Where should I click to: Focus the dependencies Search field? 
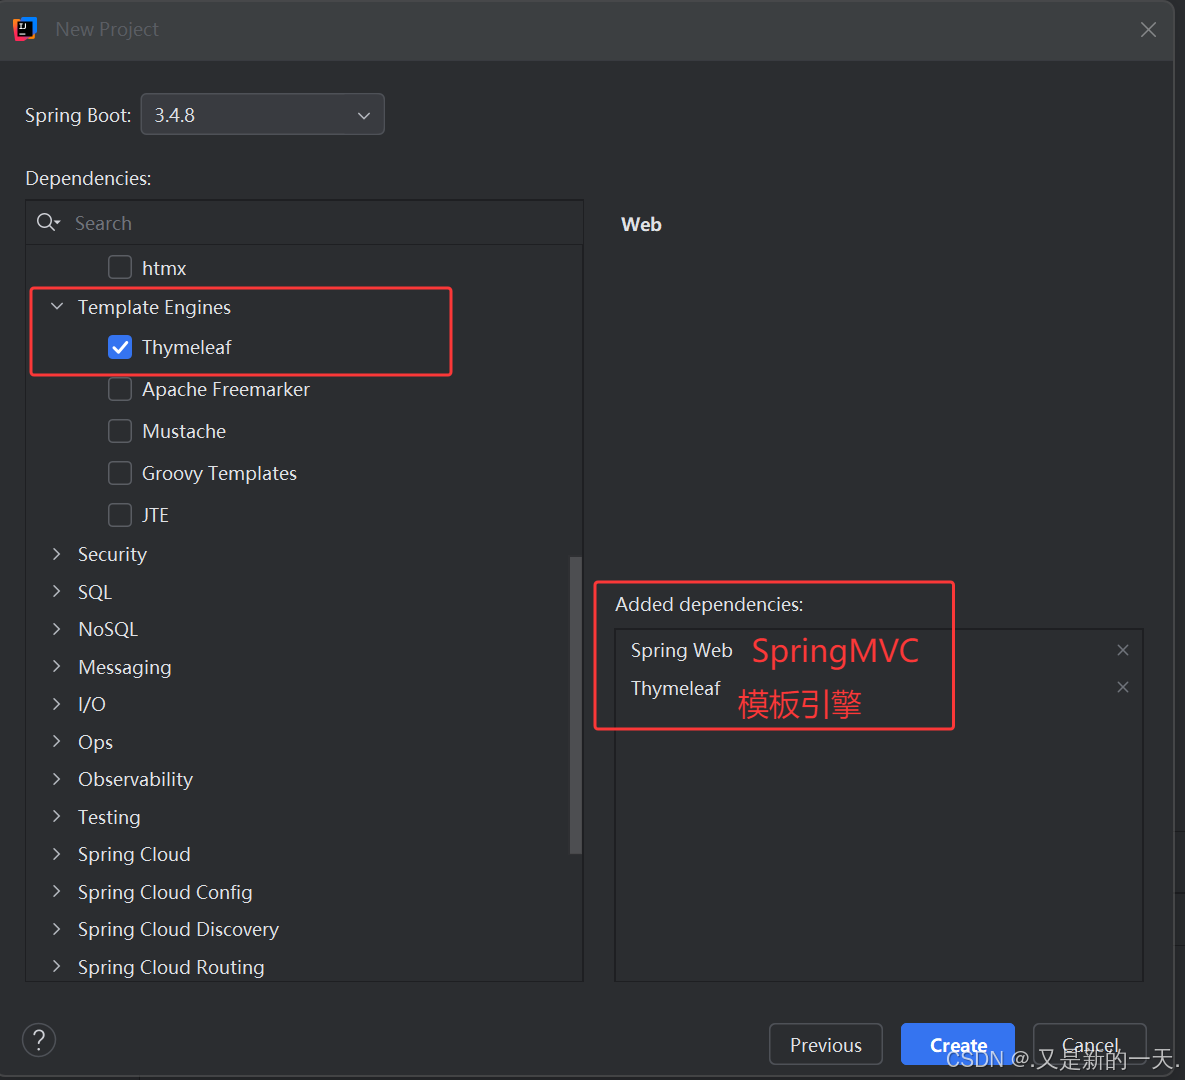tap(305, 223)
